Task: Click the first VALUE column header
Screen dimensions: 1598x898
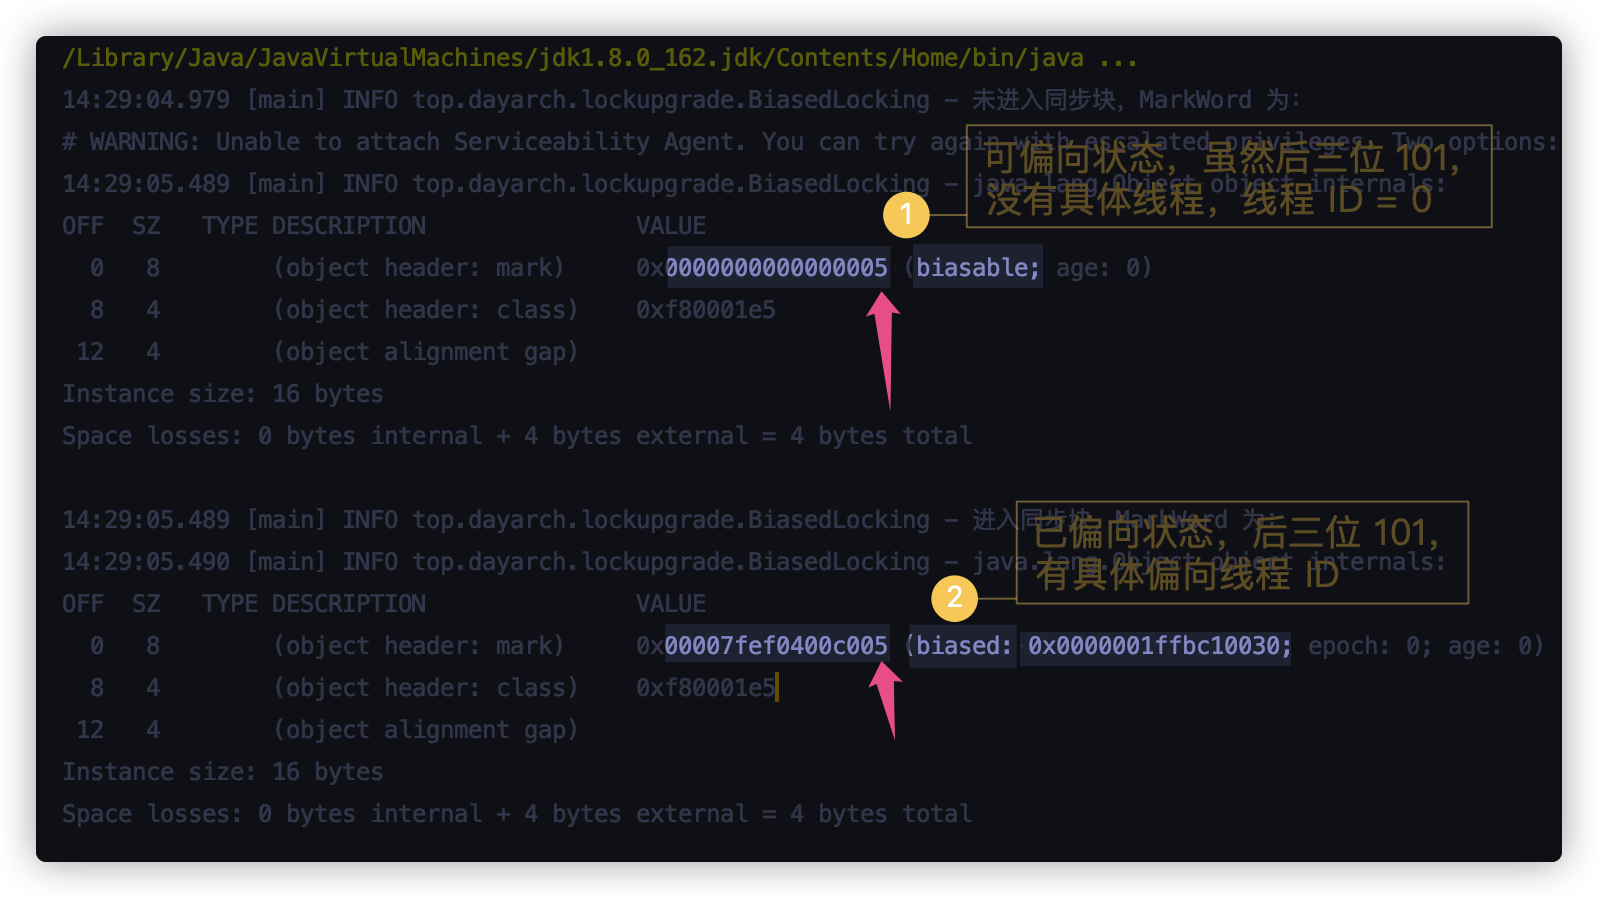Action: point(671,226)
